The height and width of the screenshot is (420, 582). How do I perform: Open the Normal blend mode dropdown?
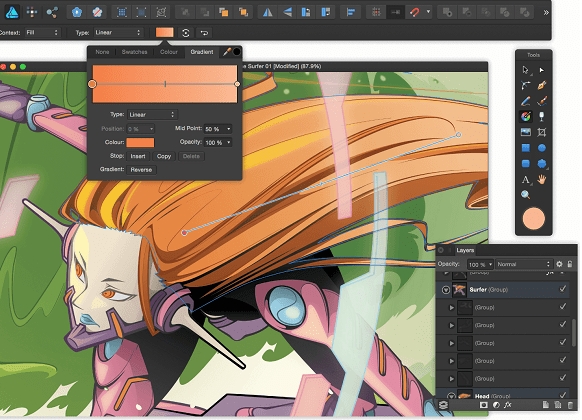pos(524,264)
